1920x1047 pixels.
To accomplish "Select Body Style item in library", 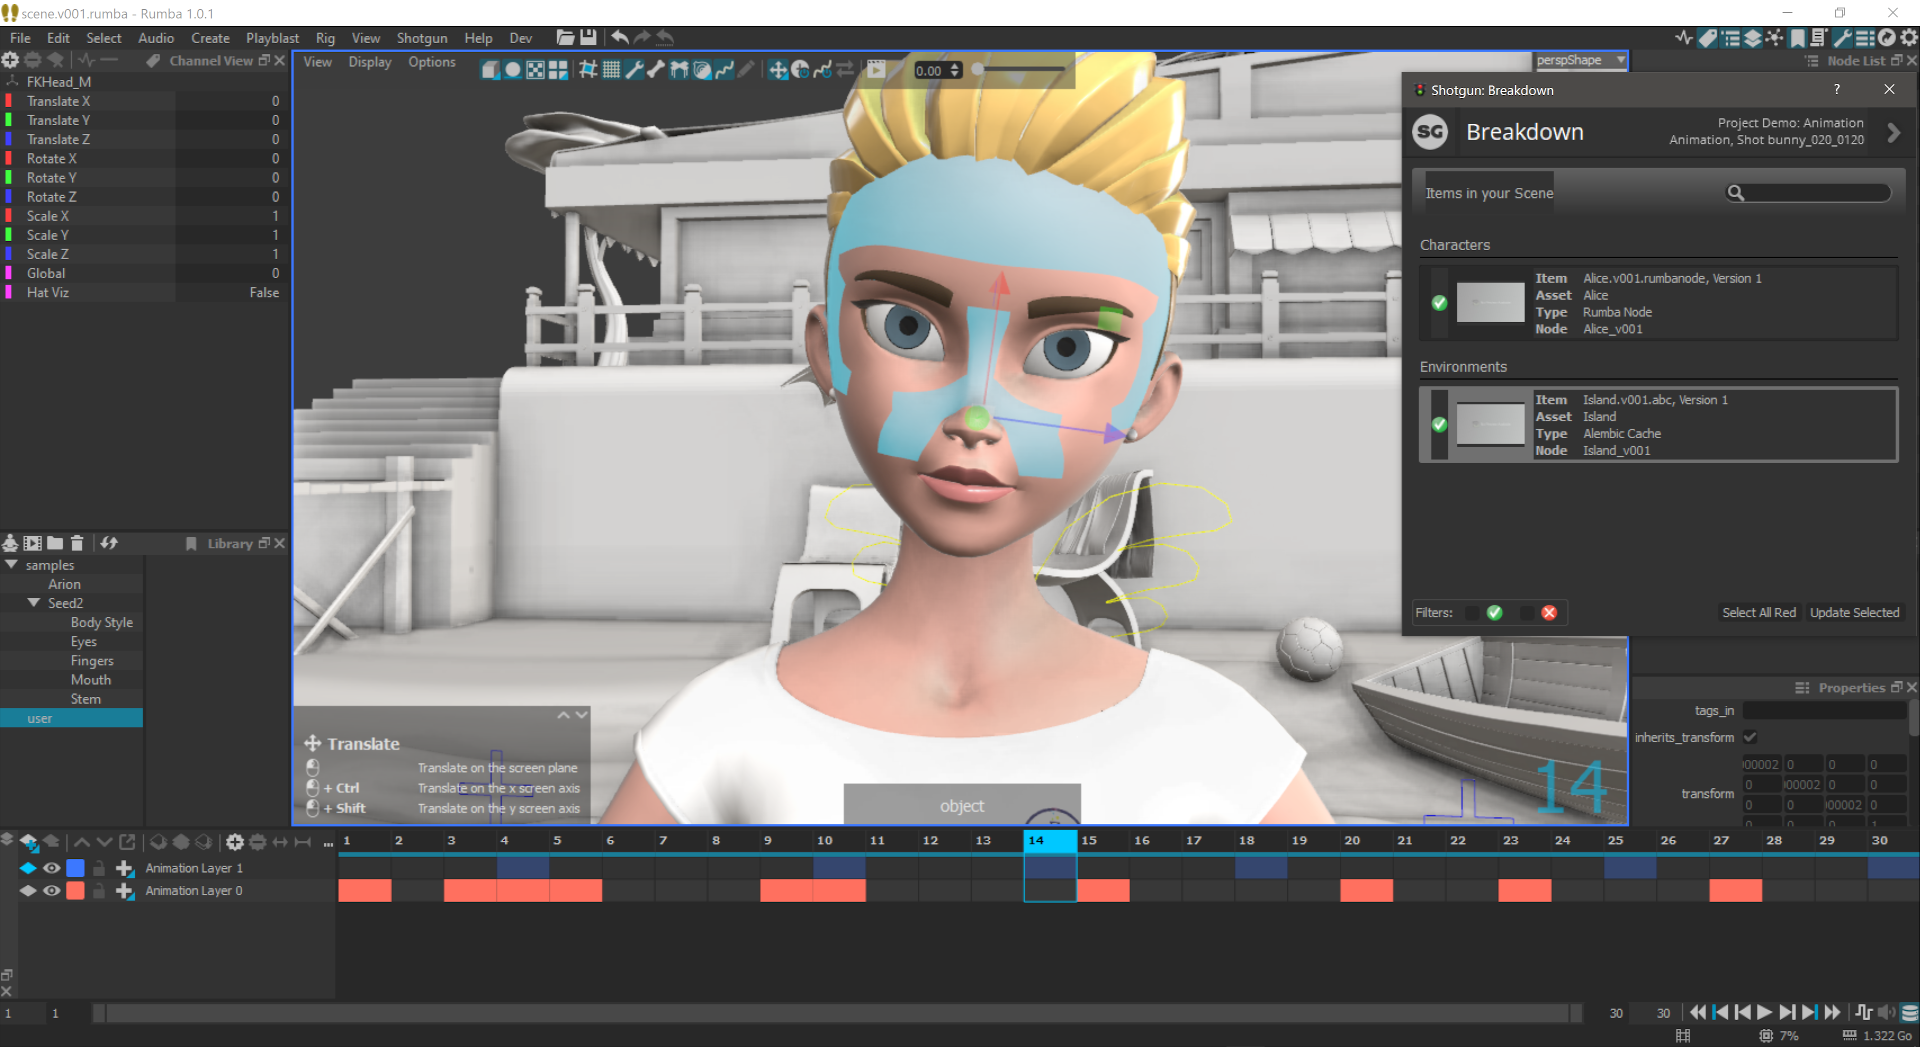I will click(x=101, y=622).
